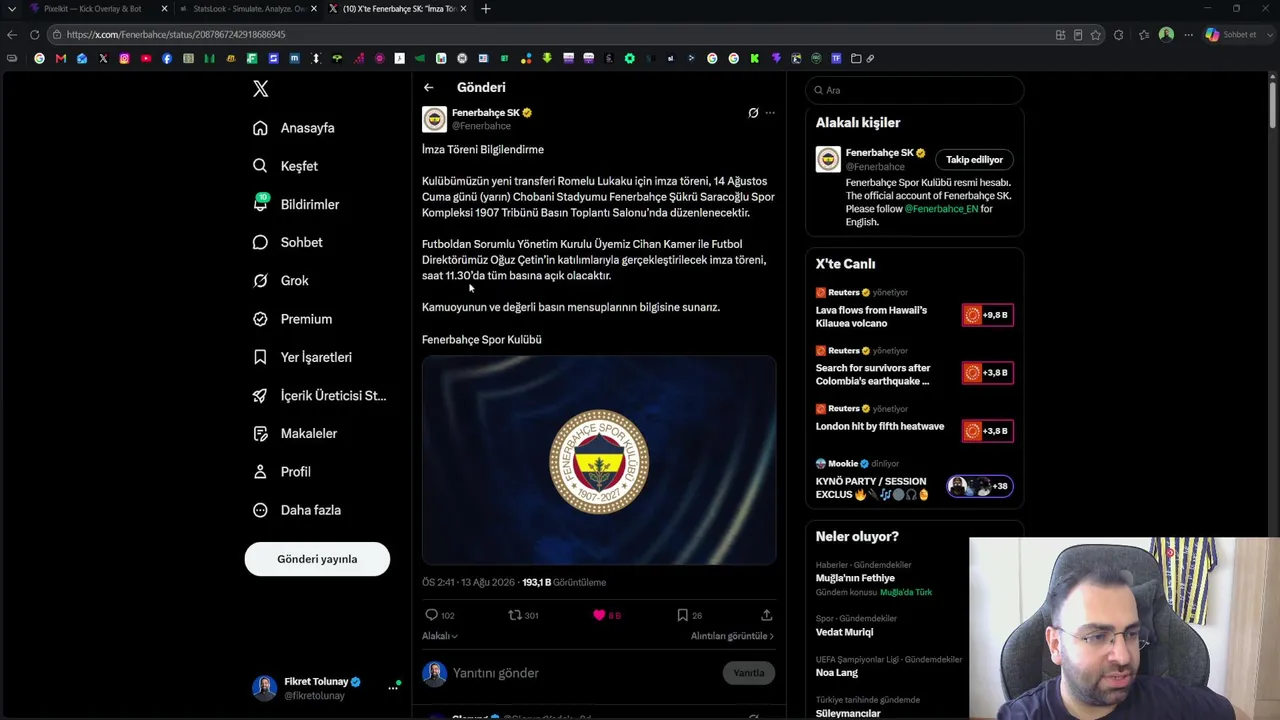1280x720 pixels.
Task: Open Reuters live 'Search for survivors after Colombia's earthquake'
Action: (x=873, y=374)
